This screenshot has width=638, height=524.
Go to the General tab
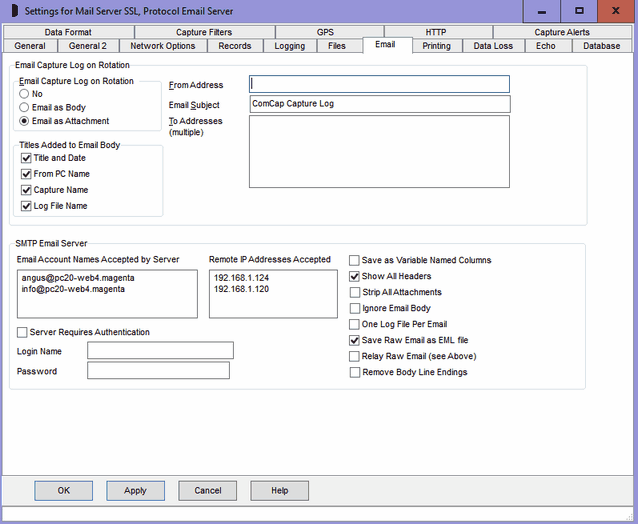[30, 46]
